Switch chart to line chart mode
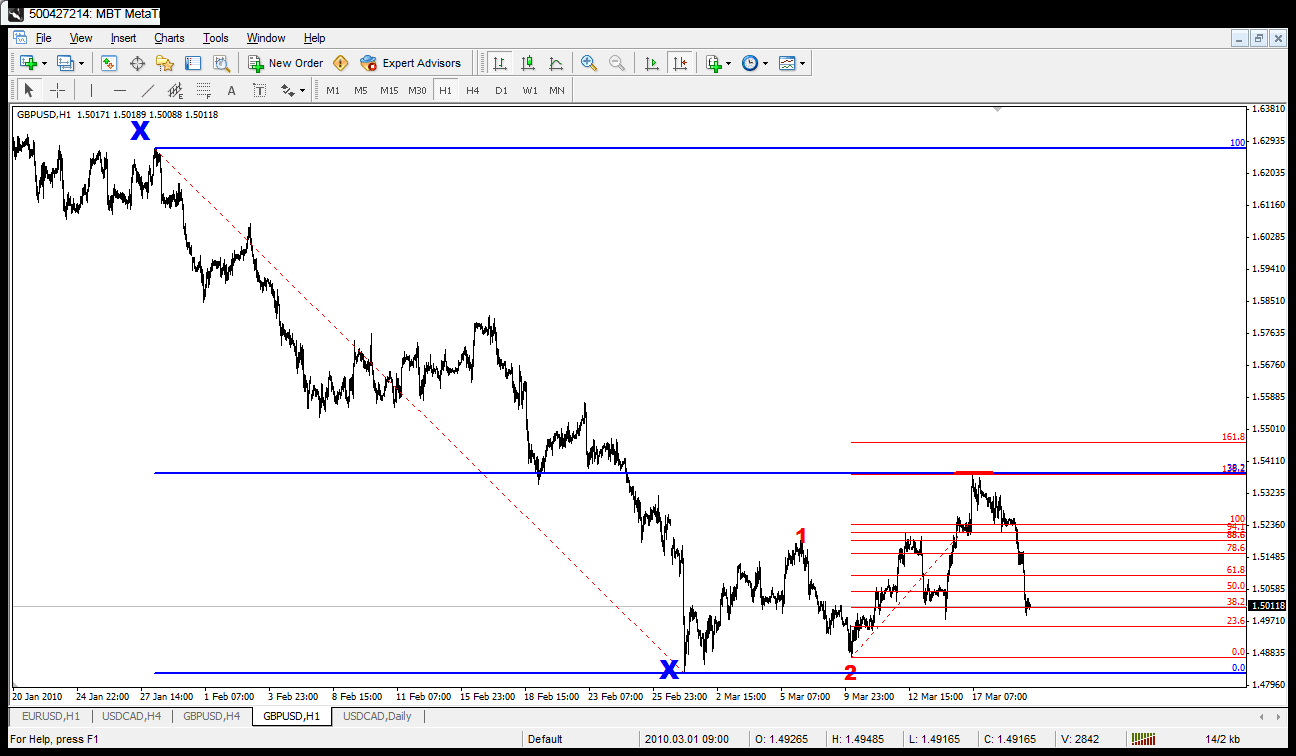This screenshot has width=1296, height=756. tap(555, 63)
